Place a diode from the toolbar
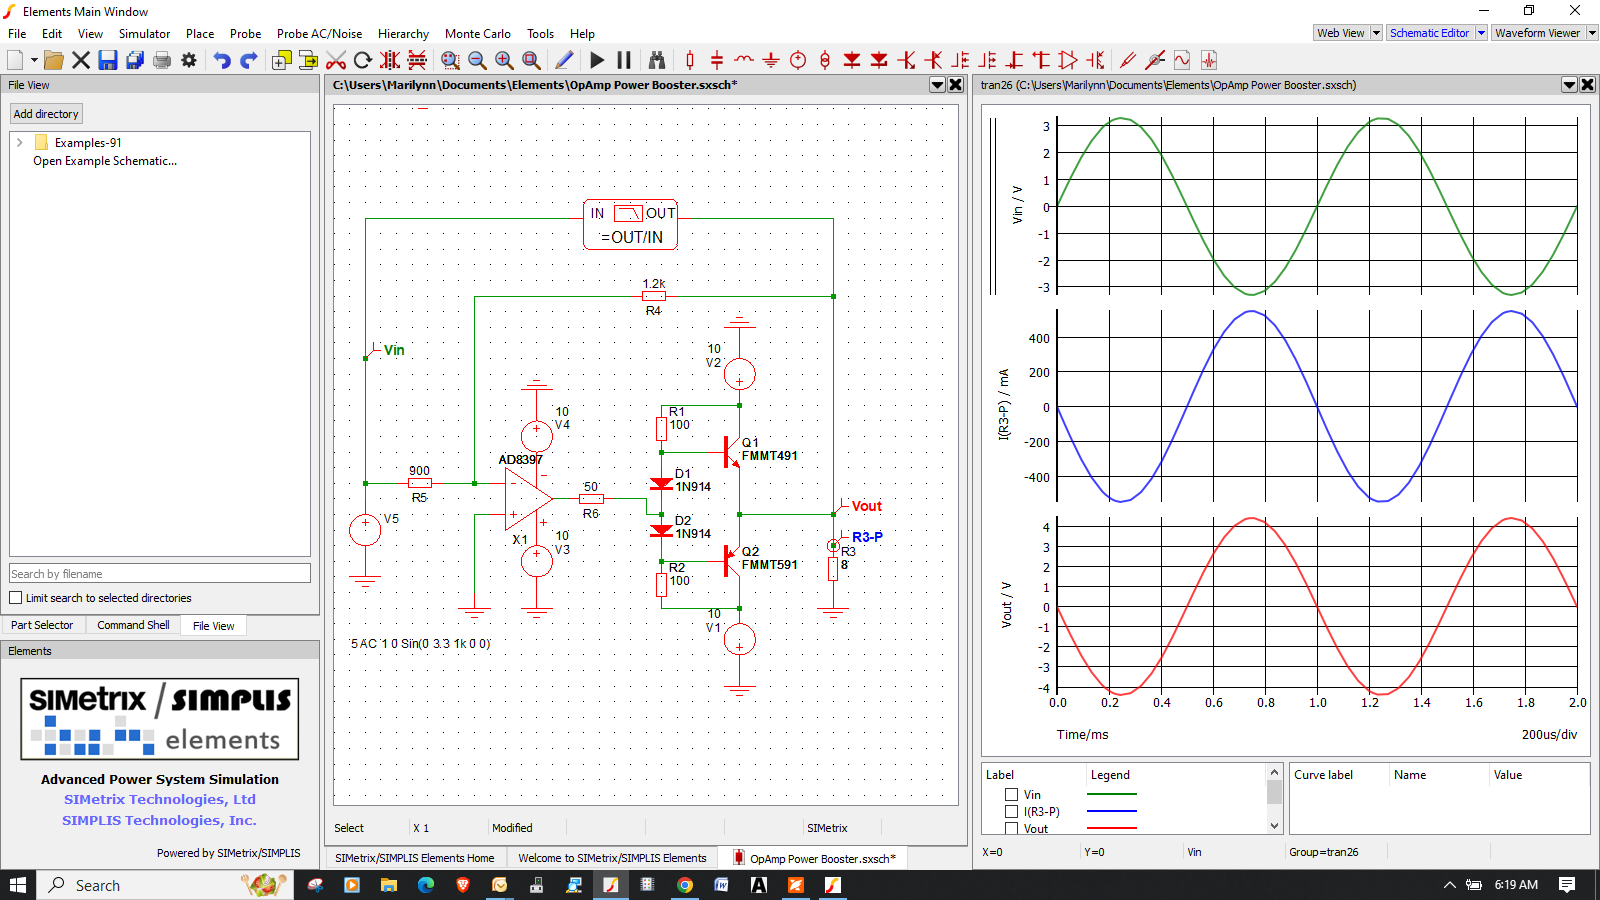This screenshot has height=900, width=1600. coord(852,60)
